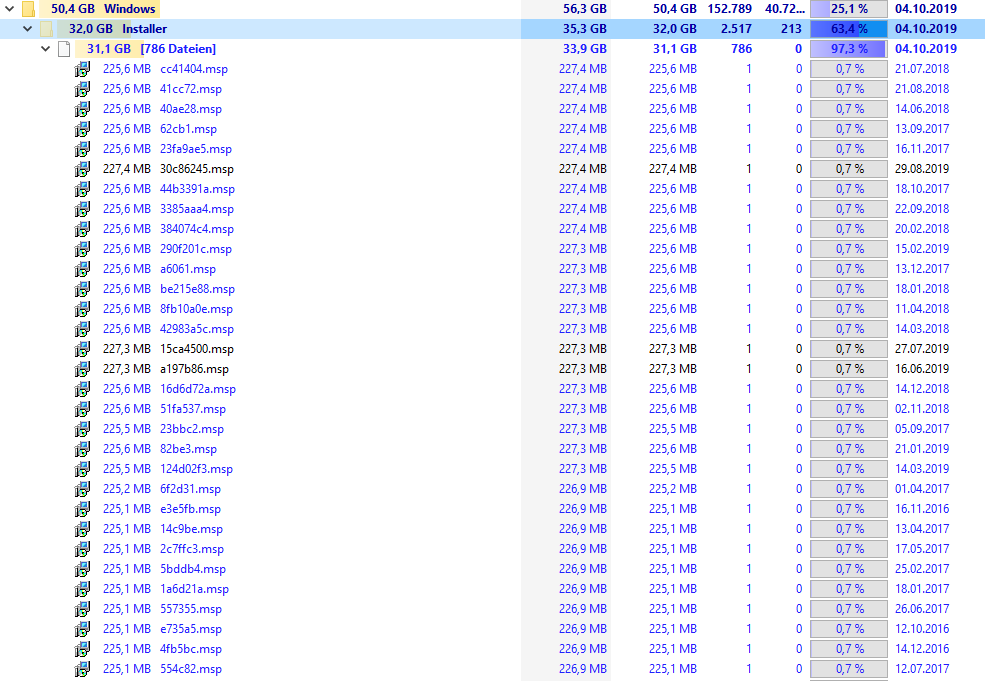Click installer icon of 290f201c.msp
The image size is (990, 681).
click(x=82, y=249)
